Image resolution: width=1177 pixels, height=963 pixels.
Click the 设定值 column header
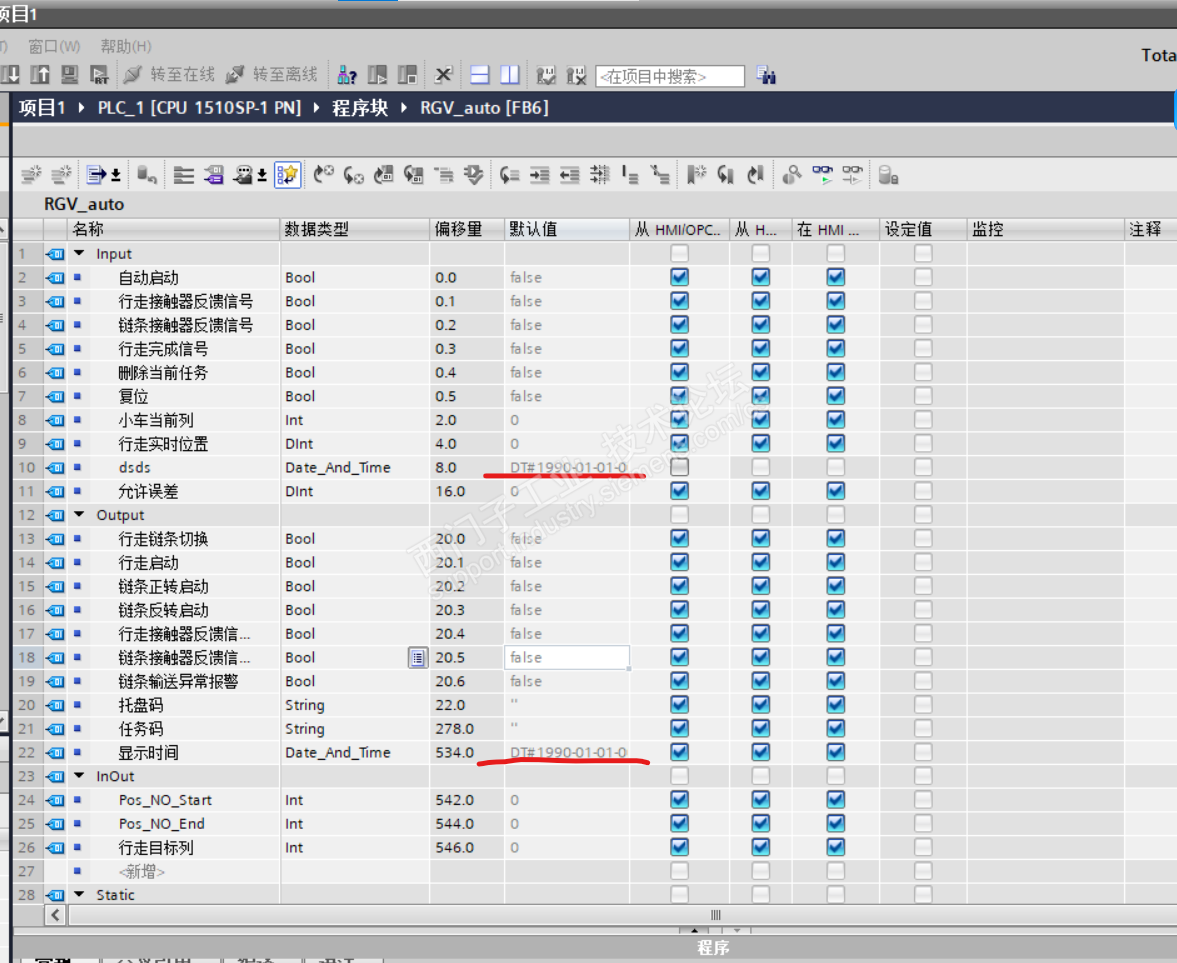coord(923,230)
